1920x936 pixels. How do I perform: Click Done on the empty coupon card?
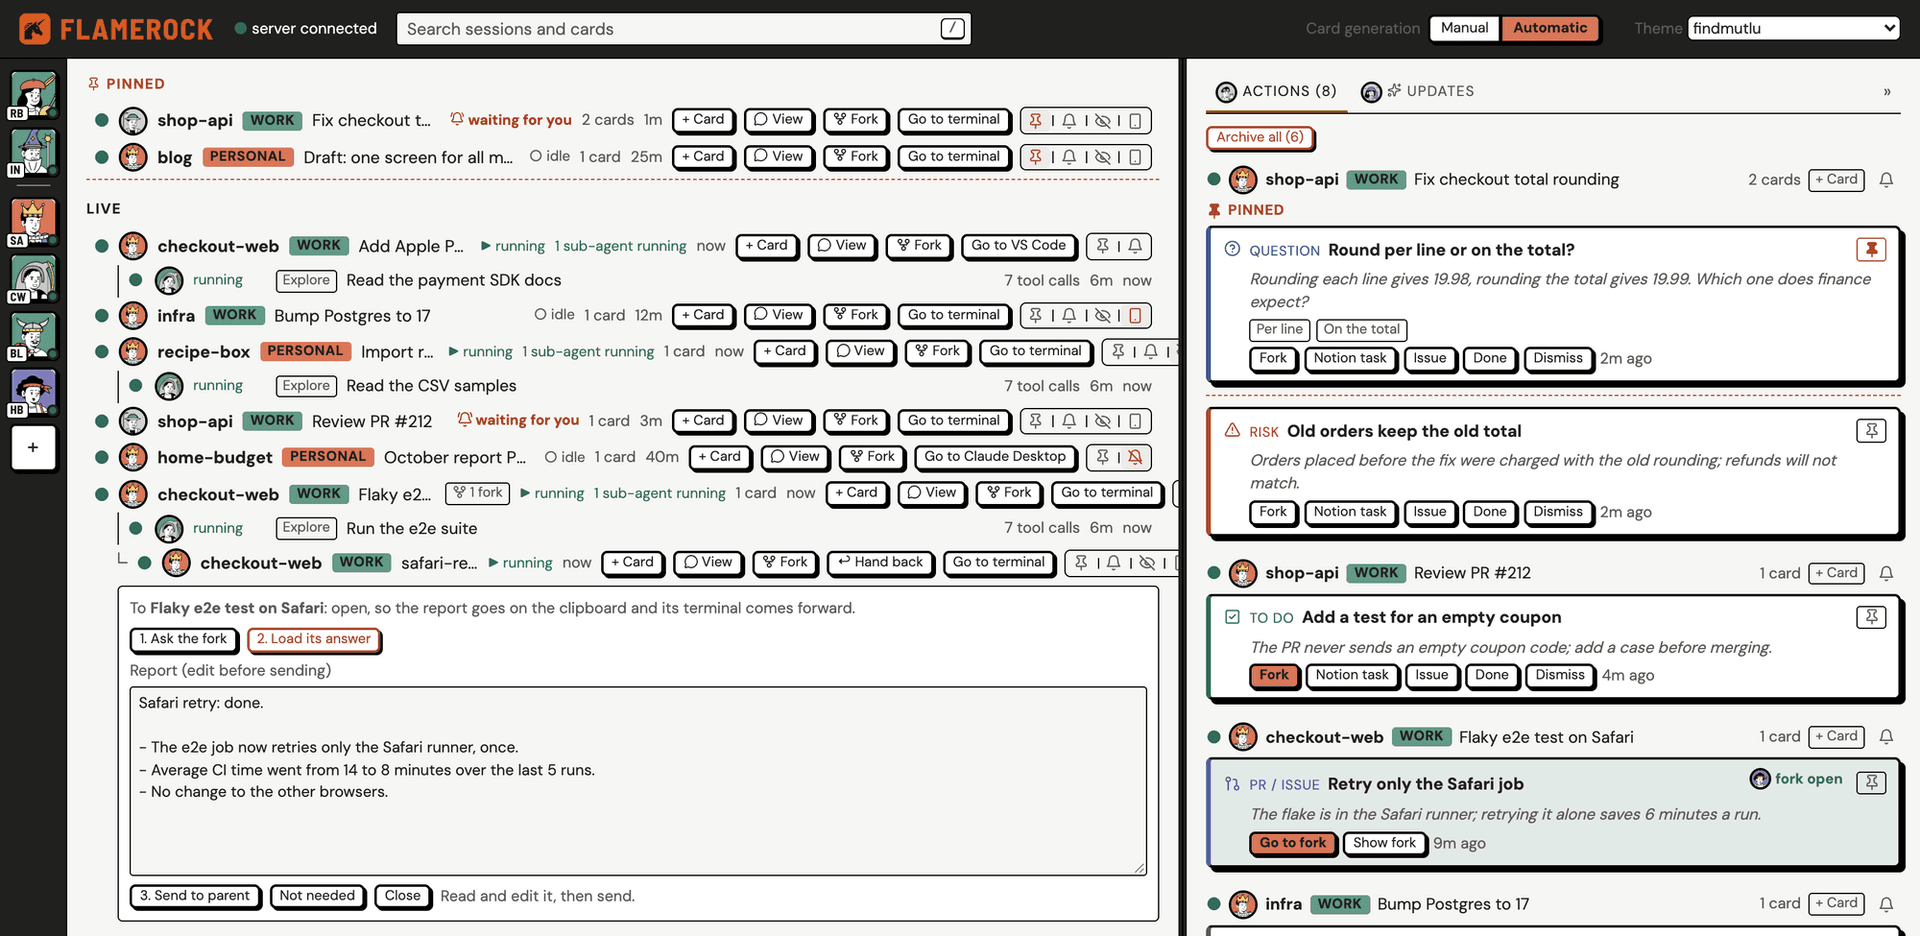[x=1491, y=676]
